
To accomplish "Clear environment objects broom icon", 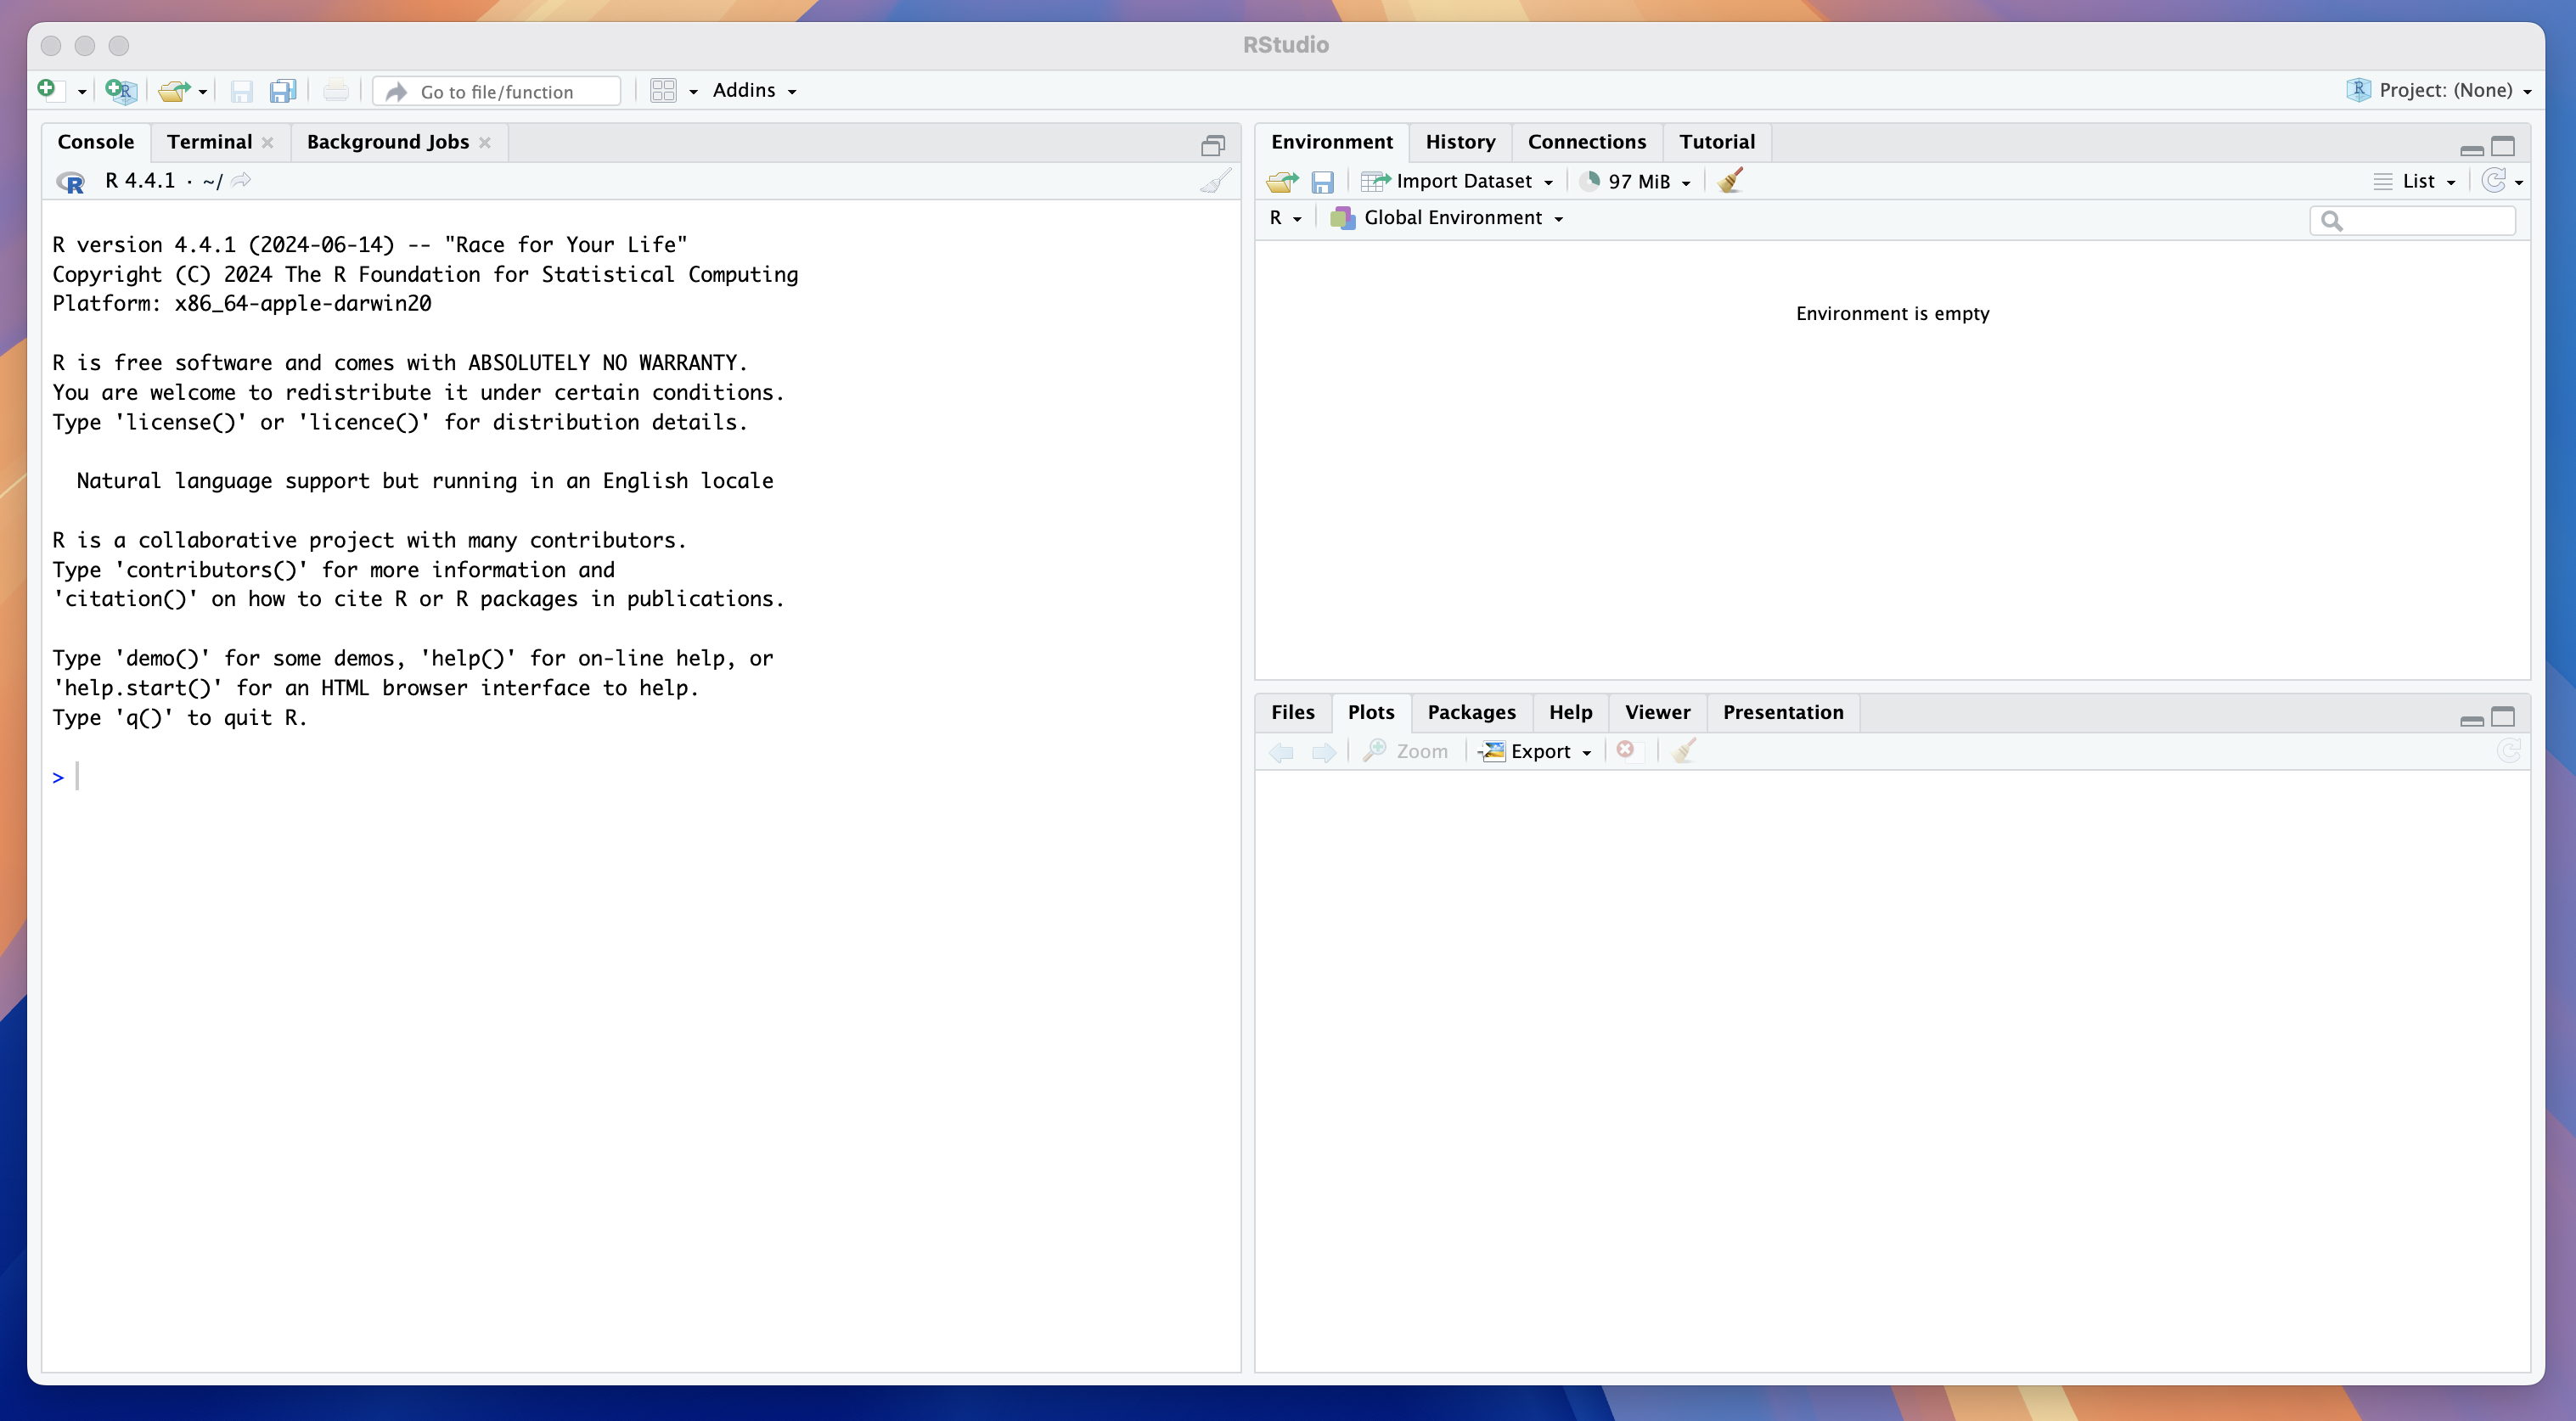I will 1730,180.
